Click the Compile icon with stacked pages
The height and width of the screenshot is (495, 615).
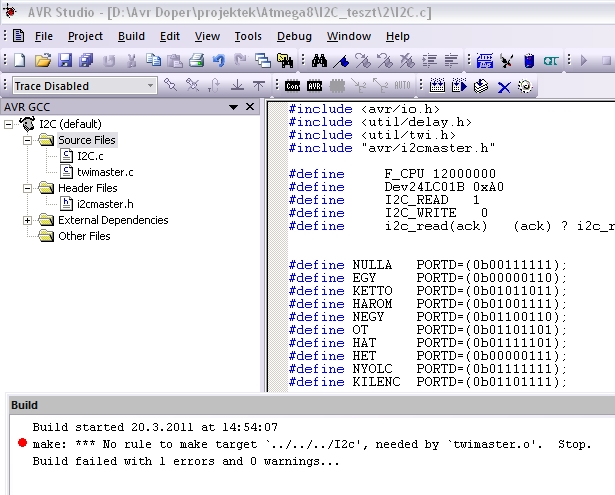tap(481, 86)
